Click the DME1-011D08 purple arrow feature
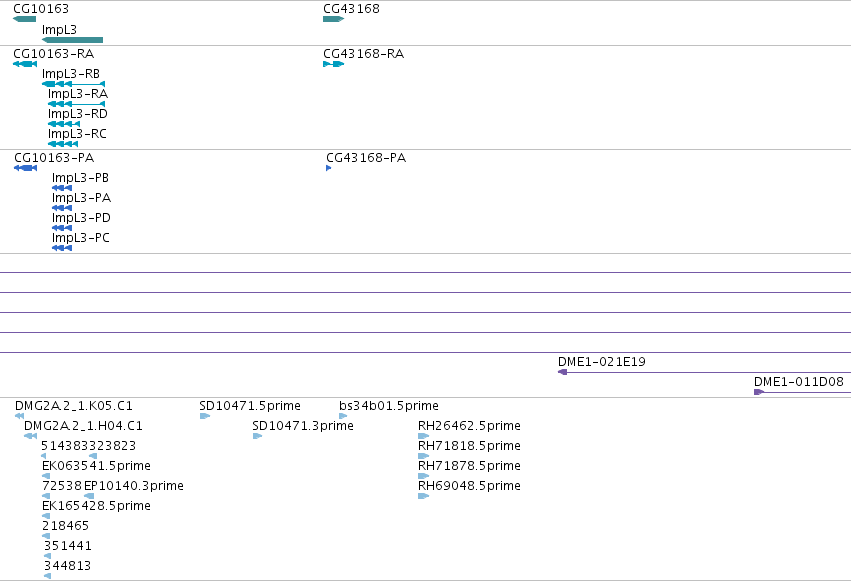The width and height of the screenshot is (851, 581). 803,392
